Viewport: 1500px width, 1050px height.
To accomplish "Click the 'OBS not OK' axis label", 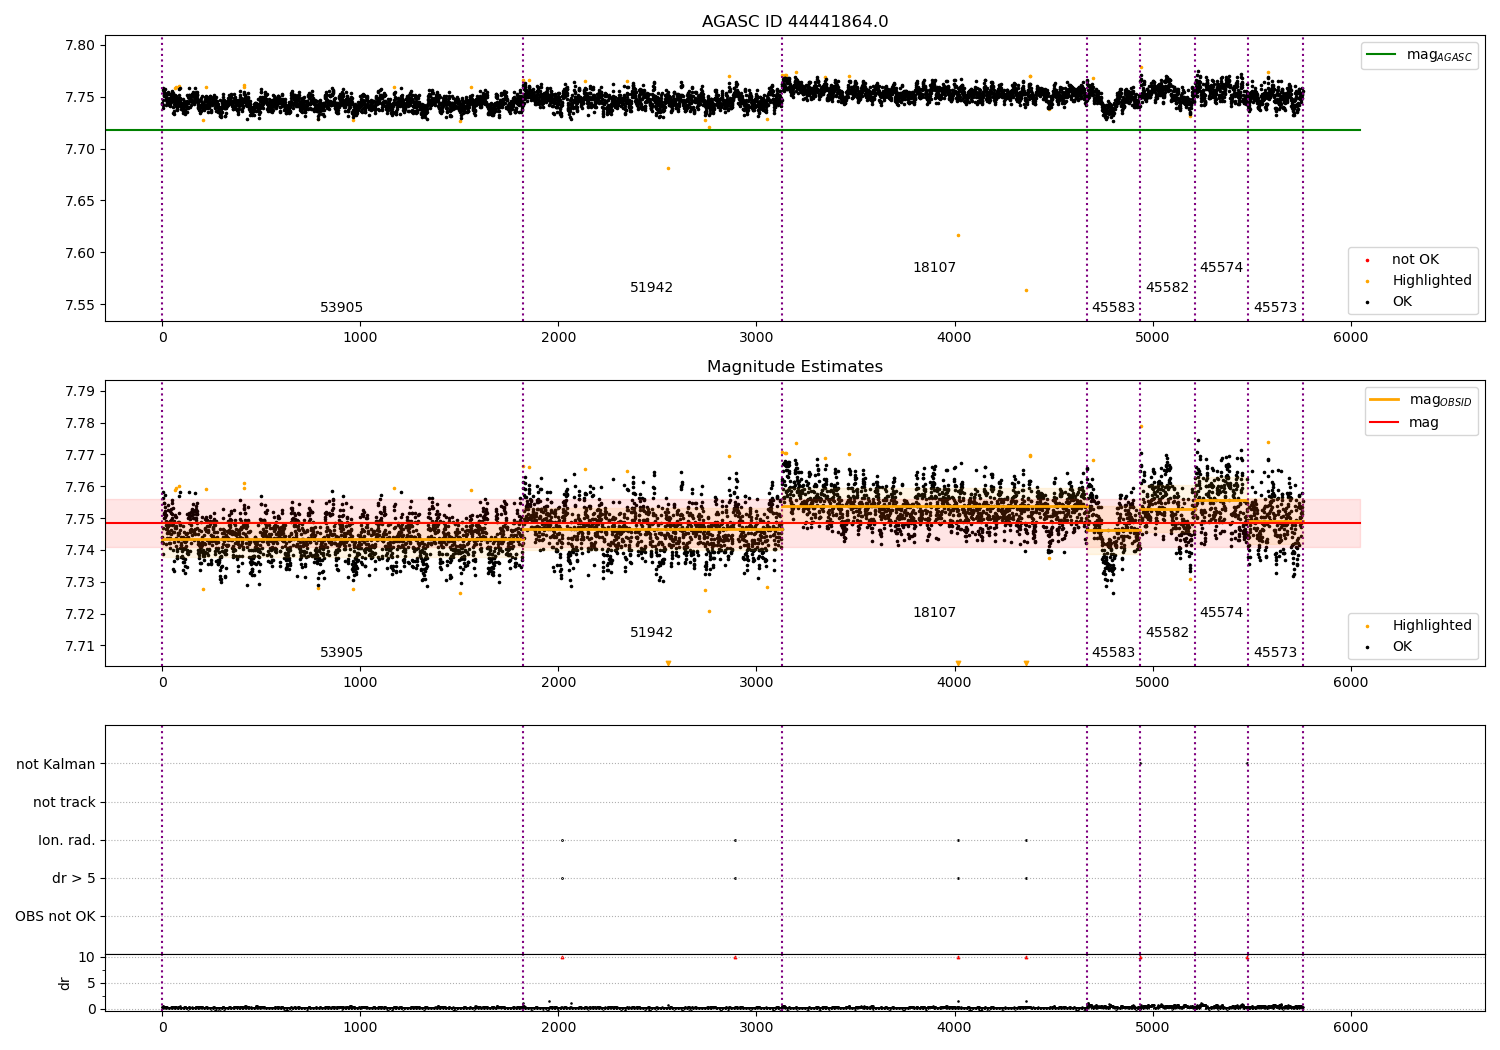I will [x=55, y=916].
